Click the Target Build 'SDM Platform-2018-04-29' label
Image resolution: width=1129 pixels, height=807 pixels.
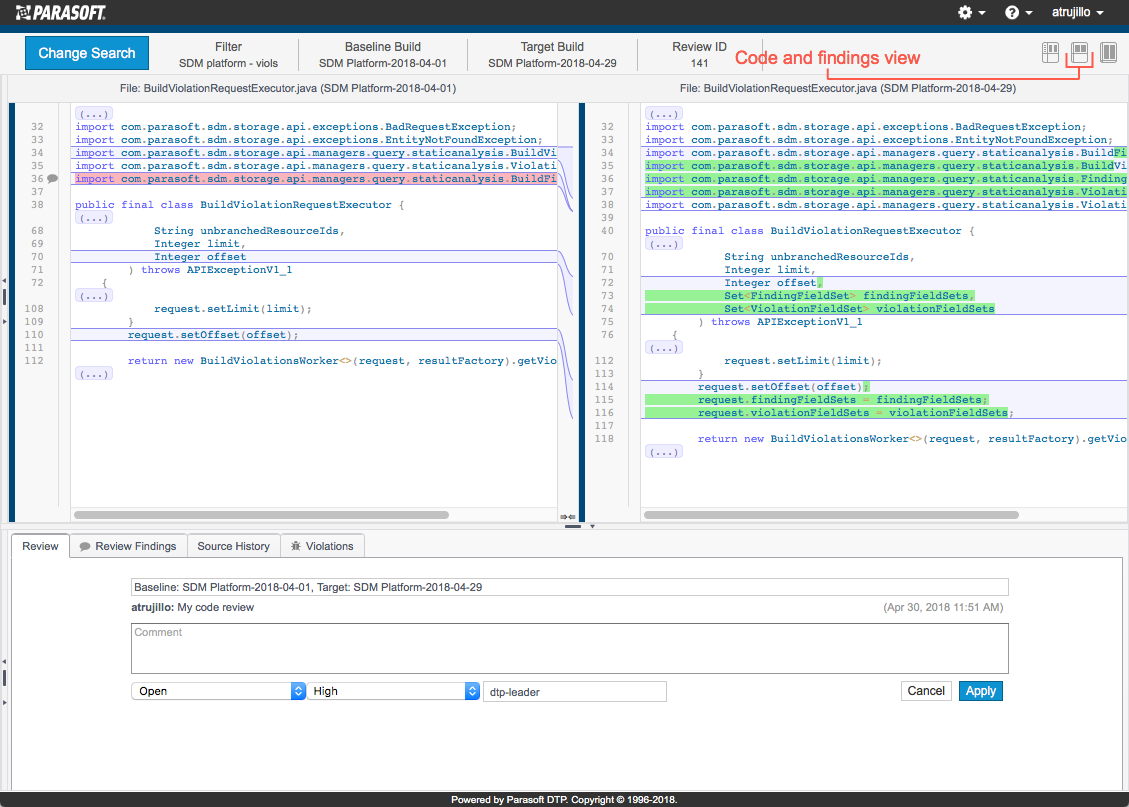[552, 63]
